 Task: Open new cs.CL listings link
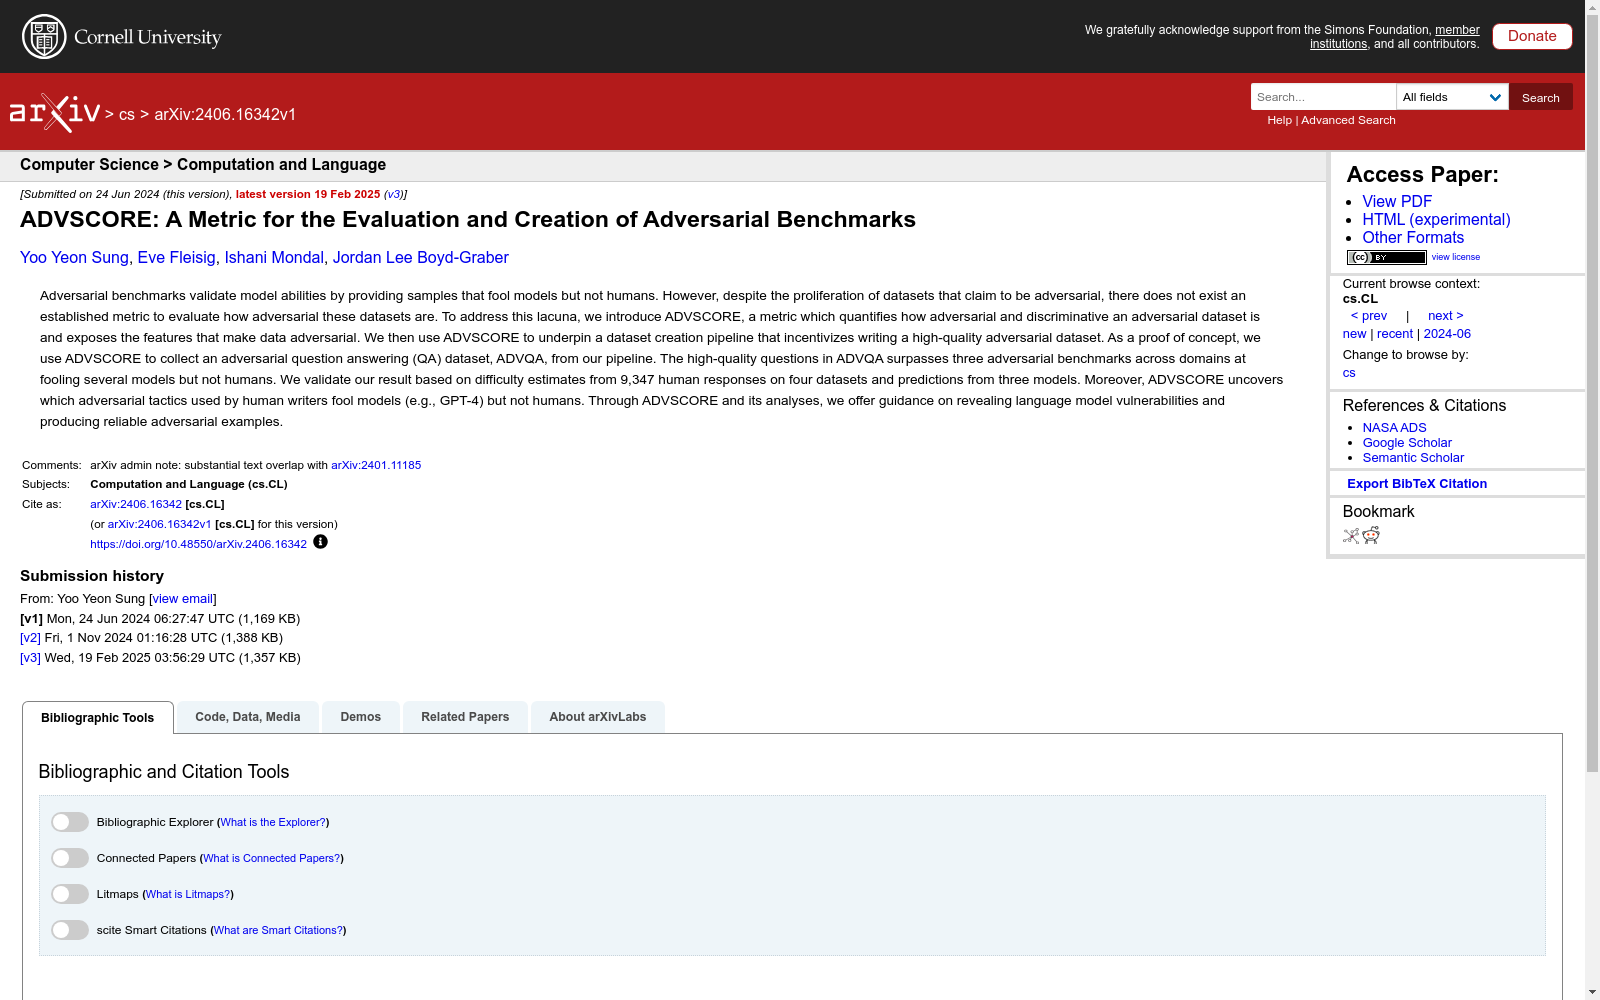(1354, 334)
